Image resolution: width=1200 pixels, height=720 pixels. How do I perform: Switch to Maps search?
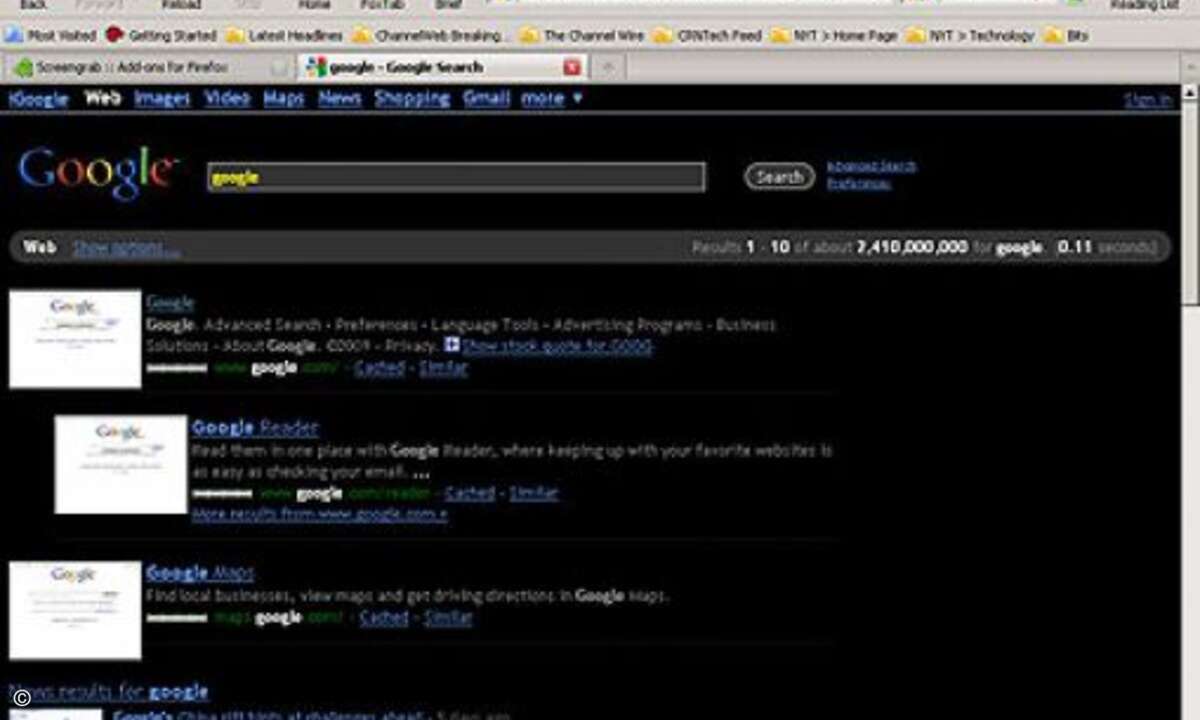[284, 98]
